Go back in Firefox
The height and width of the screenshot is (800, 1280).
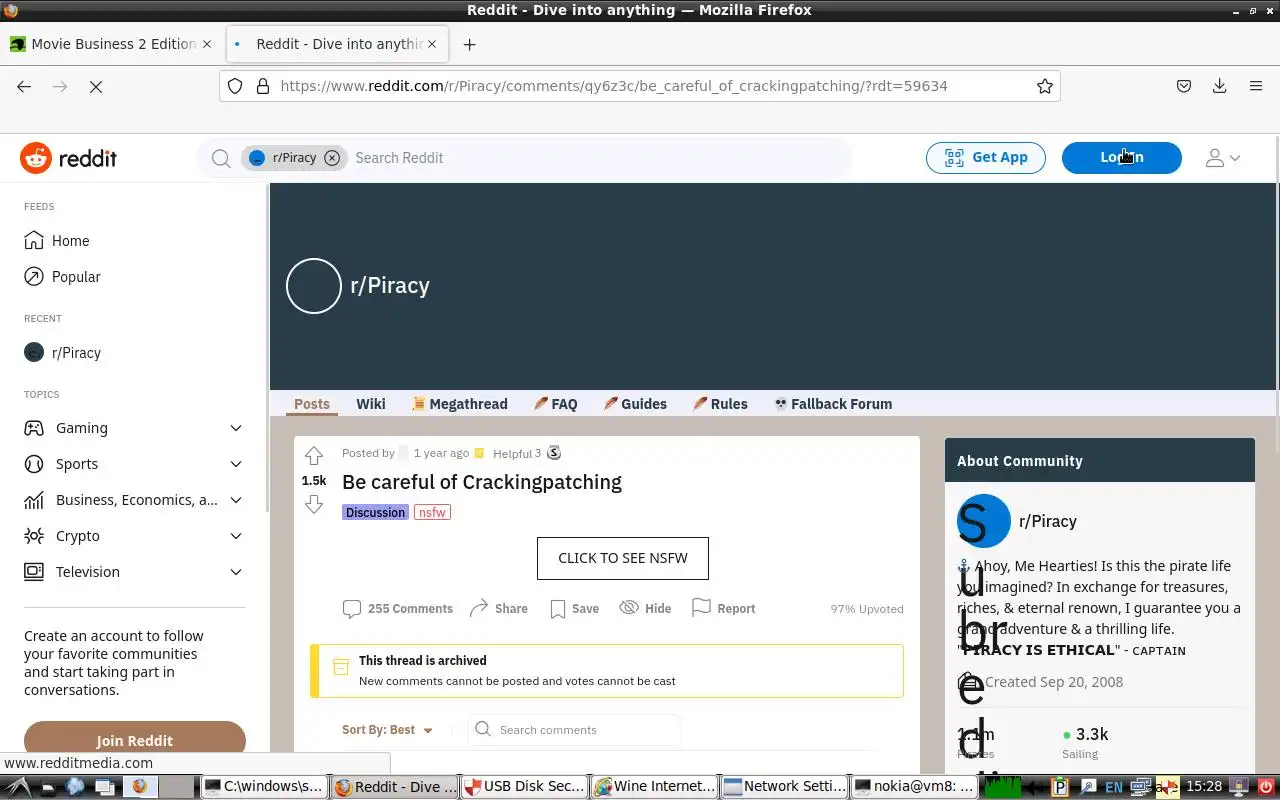24,87
